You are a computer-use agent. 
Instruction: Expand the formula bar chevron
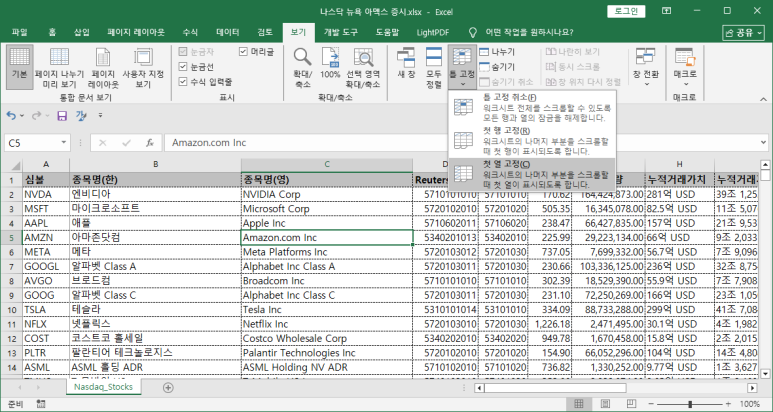click(x=763, y=143)
